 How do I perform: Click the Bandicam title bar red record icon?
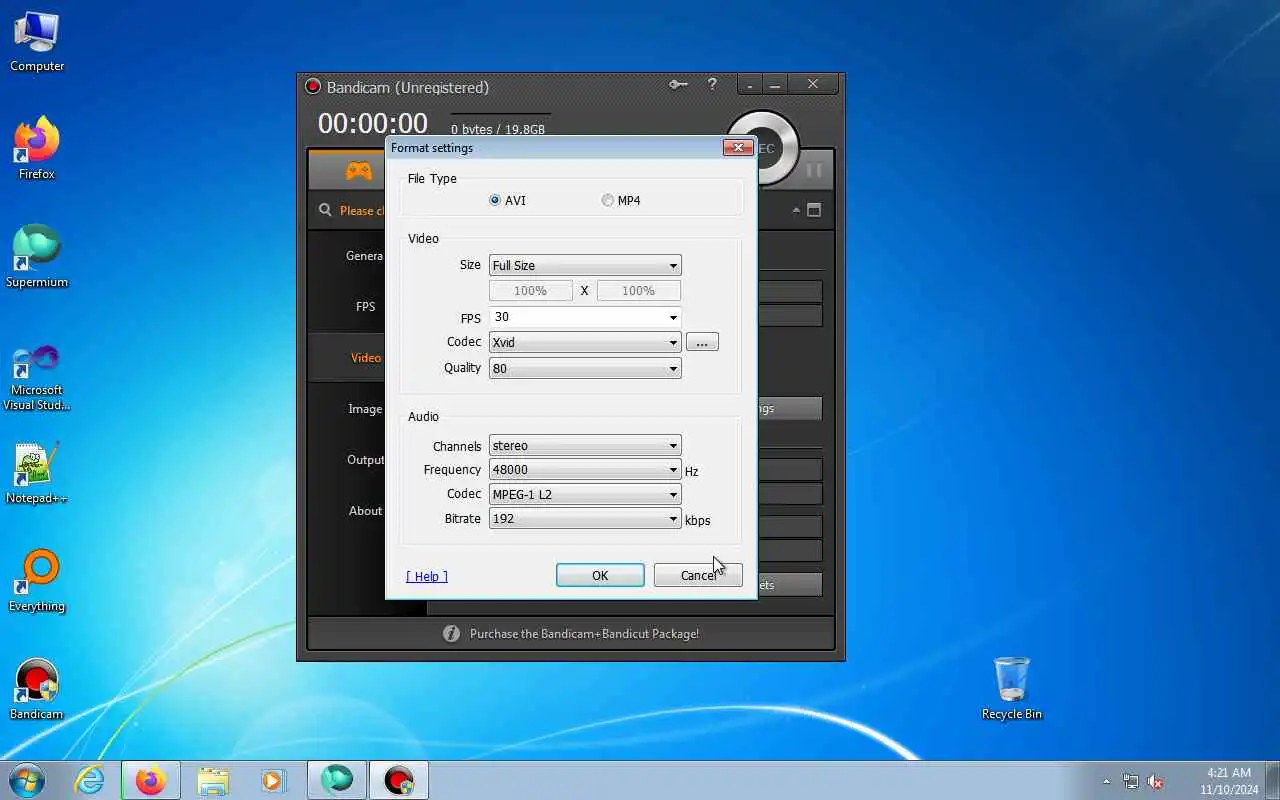click(313, 87)
